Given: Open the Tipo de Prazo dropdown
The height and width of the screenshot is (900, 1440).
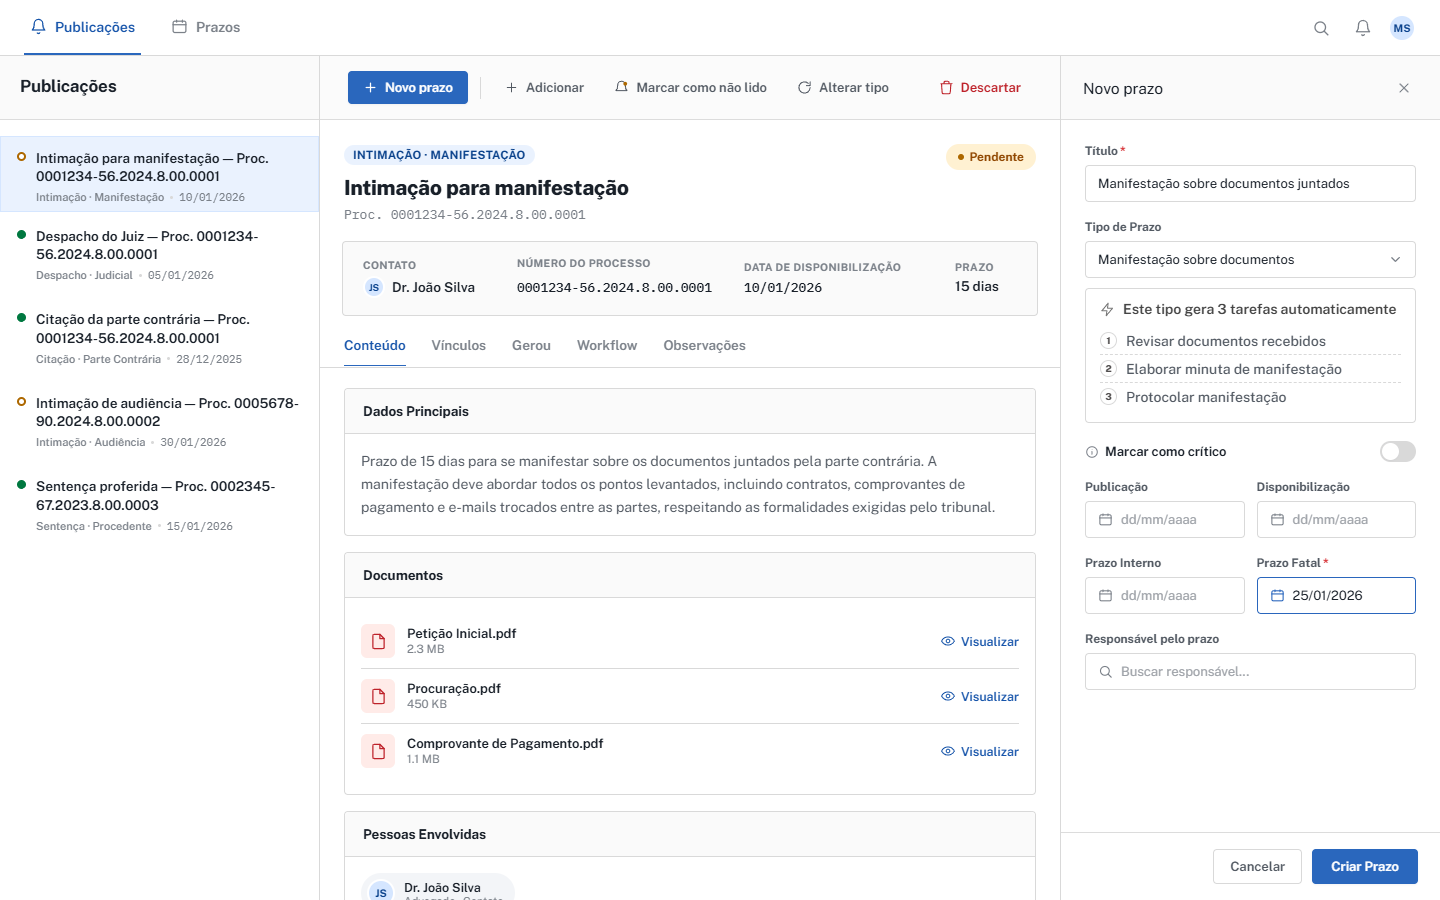Looking at the screenshot, I should (x=1250, y=260).
